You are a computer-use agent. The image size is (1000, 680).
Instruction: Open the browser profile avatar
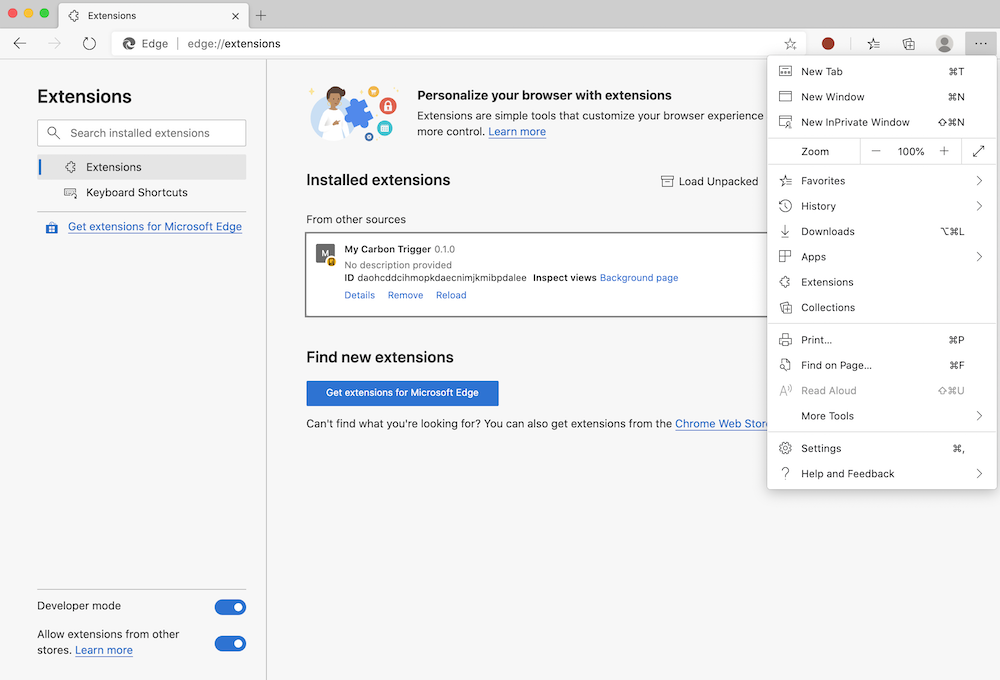944,43
